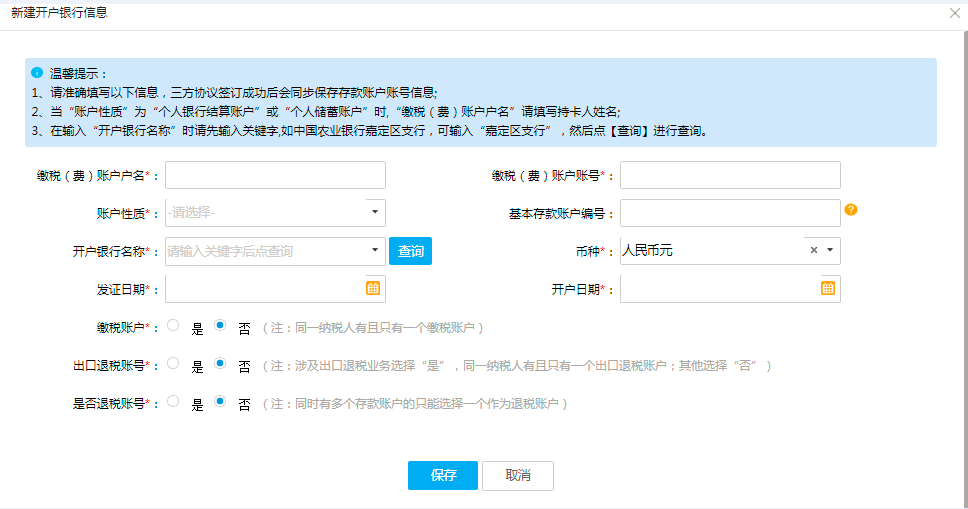968x509 pixels.
Task: Close the 新建开户银行信息 dialog
Action: pos(954,13)
